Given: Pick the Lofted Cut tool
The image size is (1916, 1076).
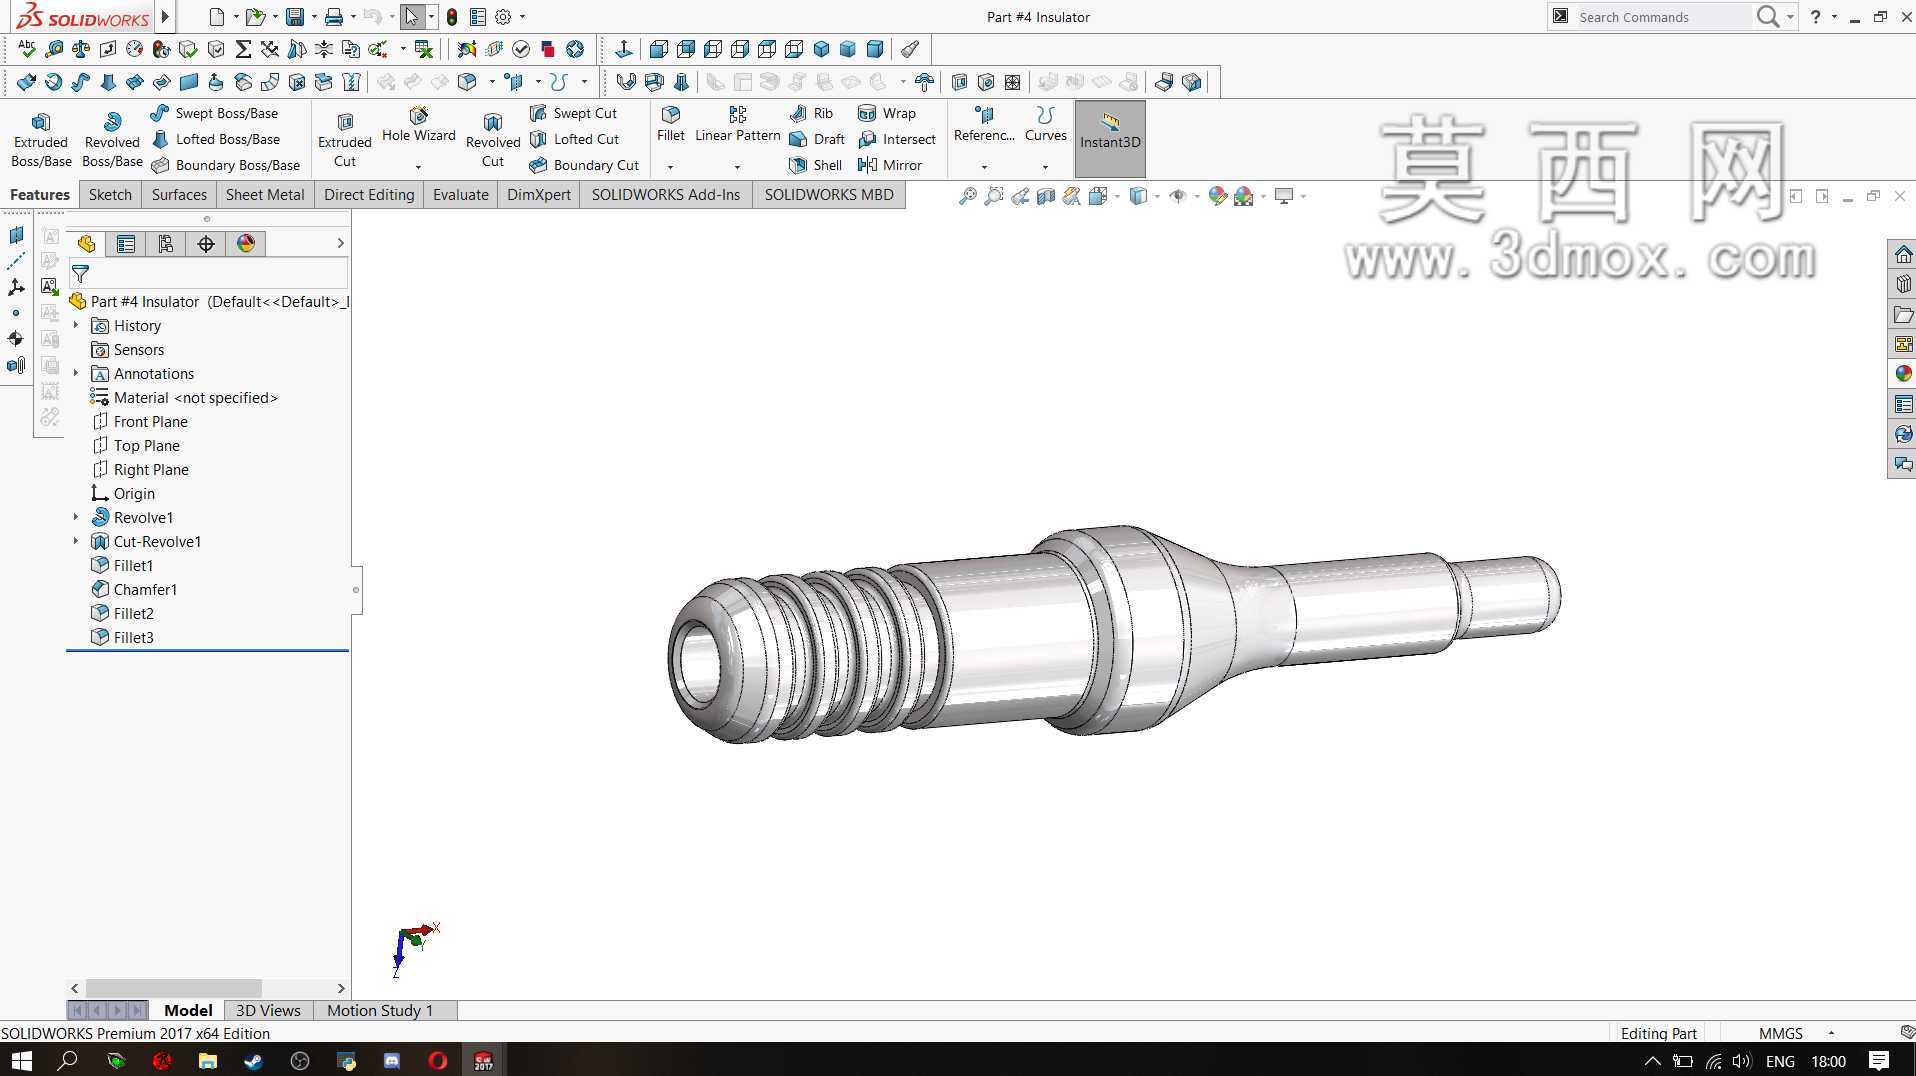Looking at the screenshot, I should (x=574, y=139).
